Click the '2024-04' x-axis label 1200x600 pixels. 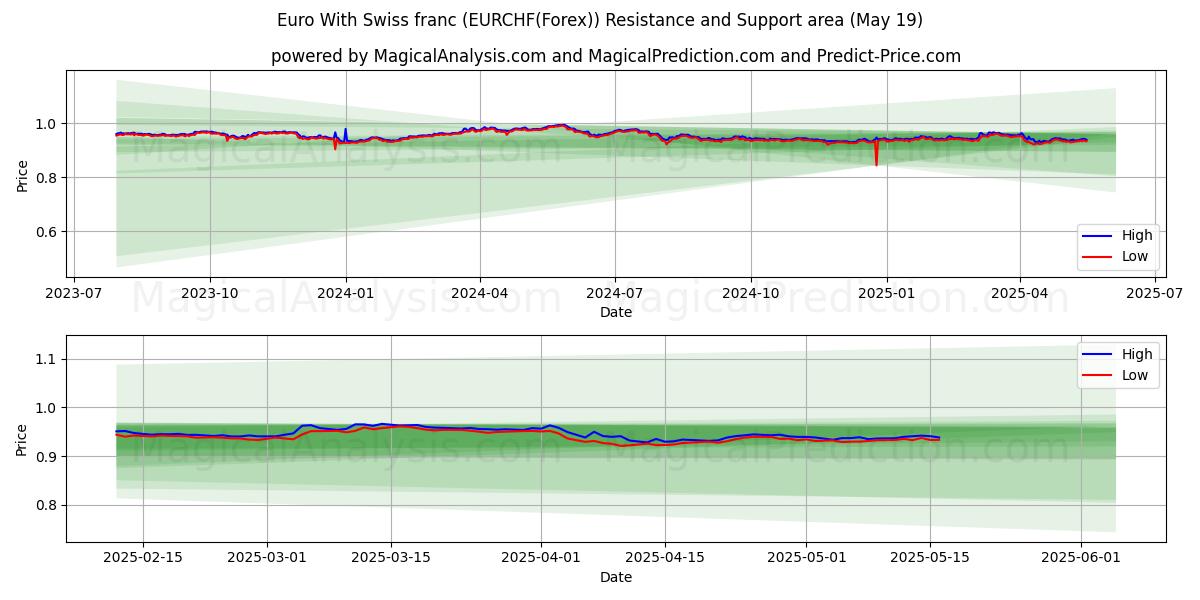point(480,294)
